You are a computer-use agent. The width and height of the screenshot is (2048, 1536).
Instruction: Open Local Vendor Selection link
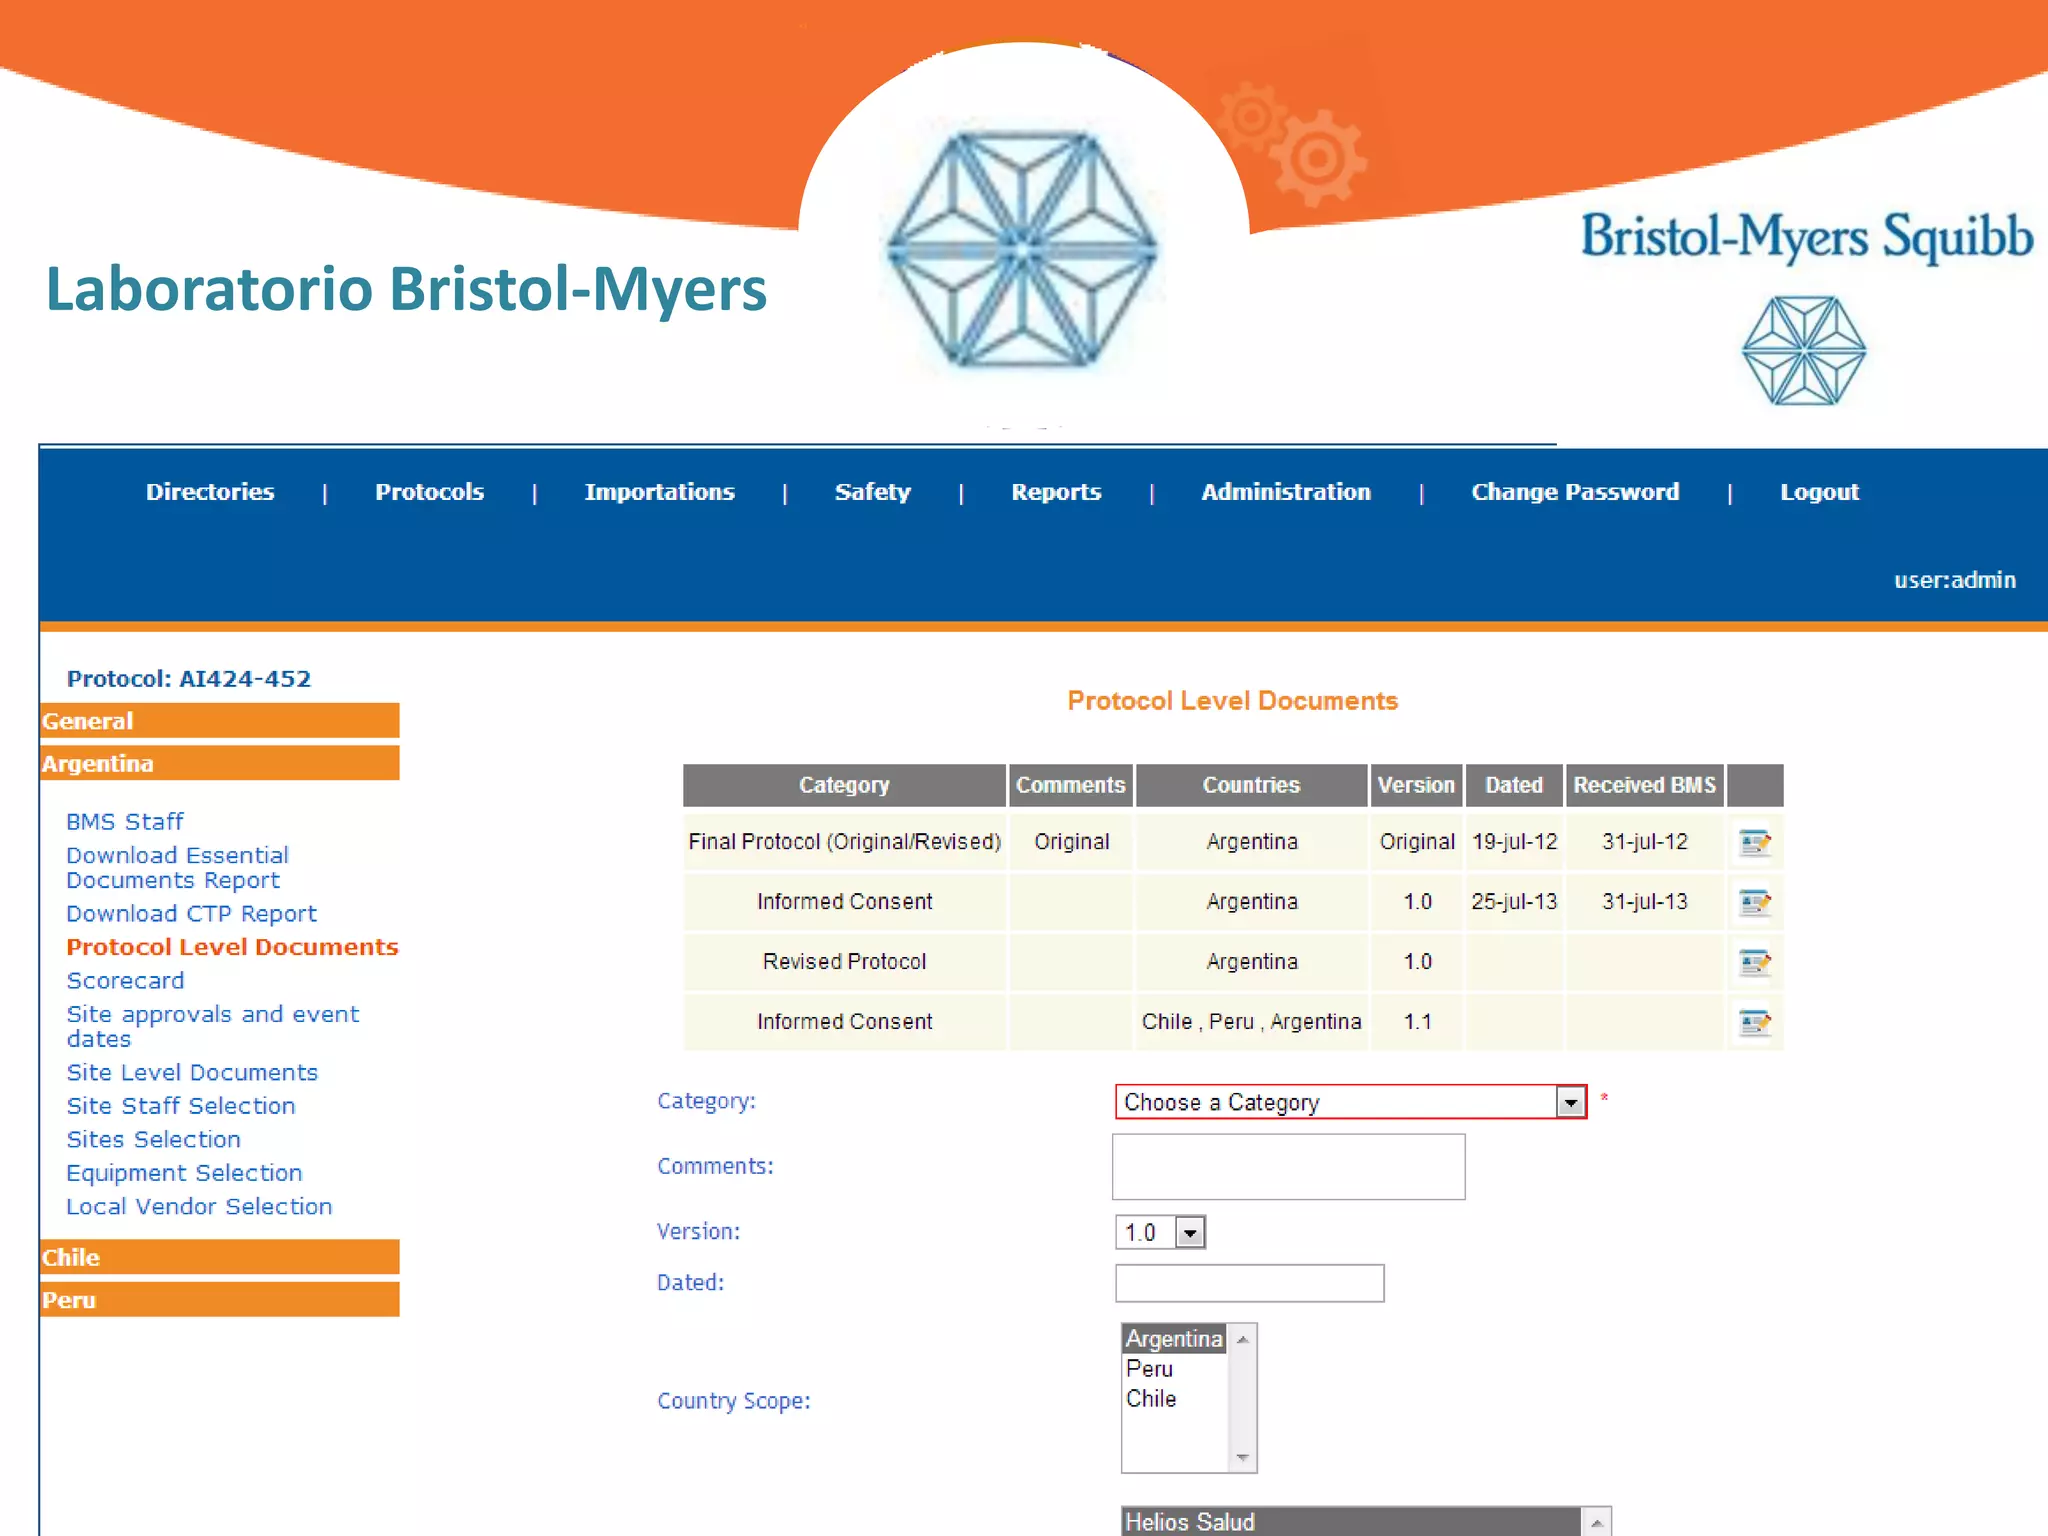[x=199, y=1207]
